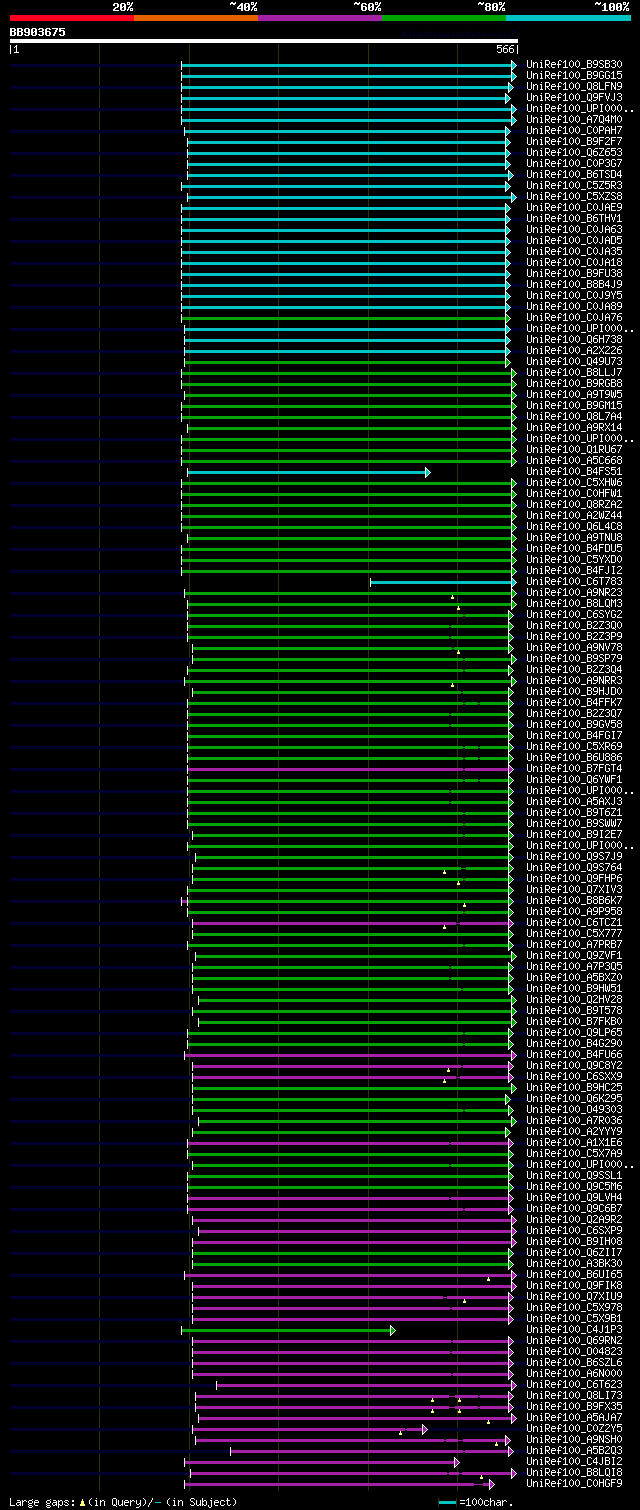Select the UniRef100_C0HGF9 label
The width and height of the screenshot is (640, 1510).
coord(575,1484)
